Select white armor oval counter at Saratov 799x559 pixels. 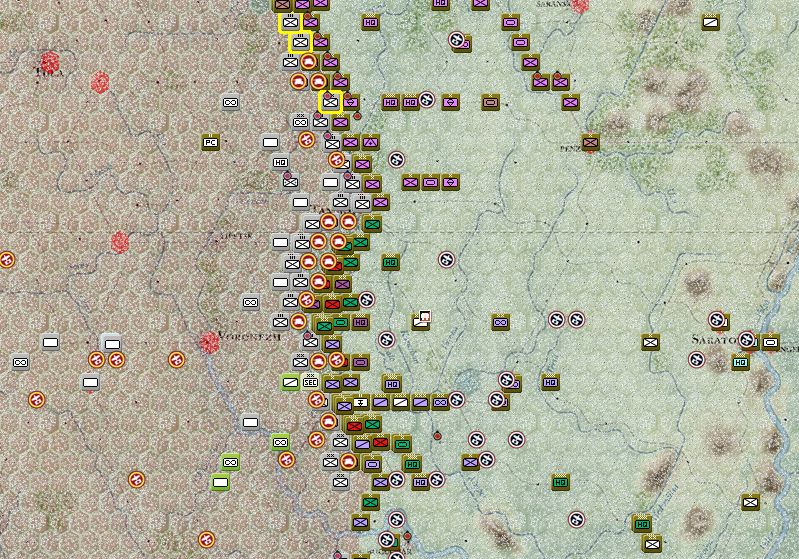pyautogui.click(x=770, y=342)
